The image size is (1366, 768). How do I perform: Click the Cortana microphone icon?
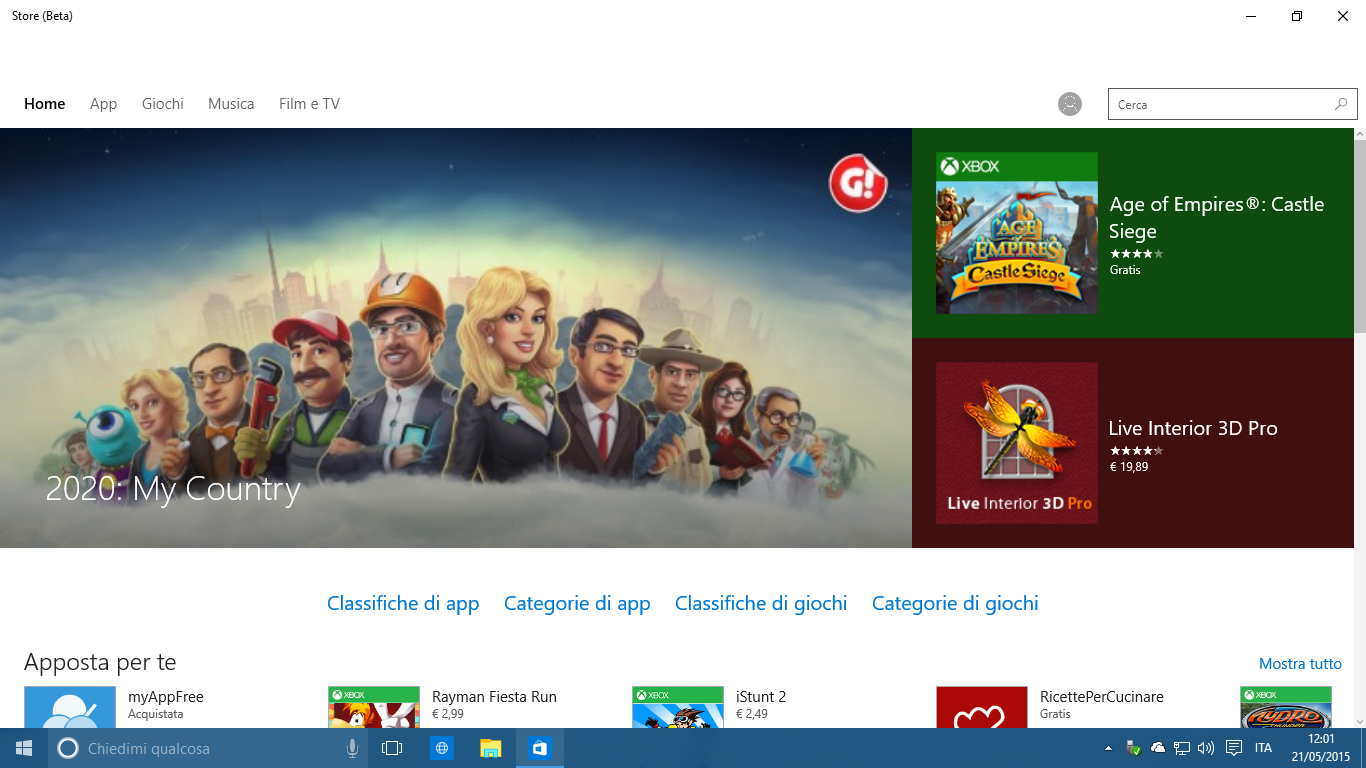(352, 748)
